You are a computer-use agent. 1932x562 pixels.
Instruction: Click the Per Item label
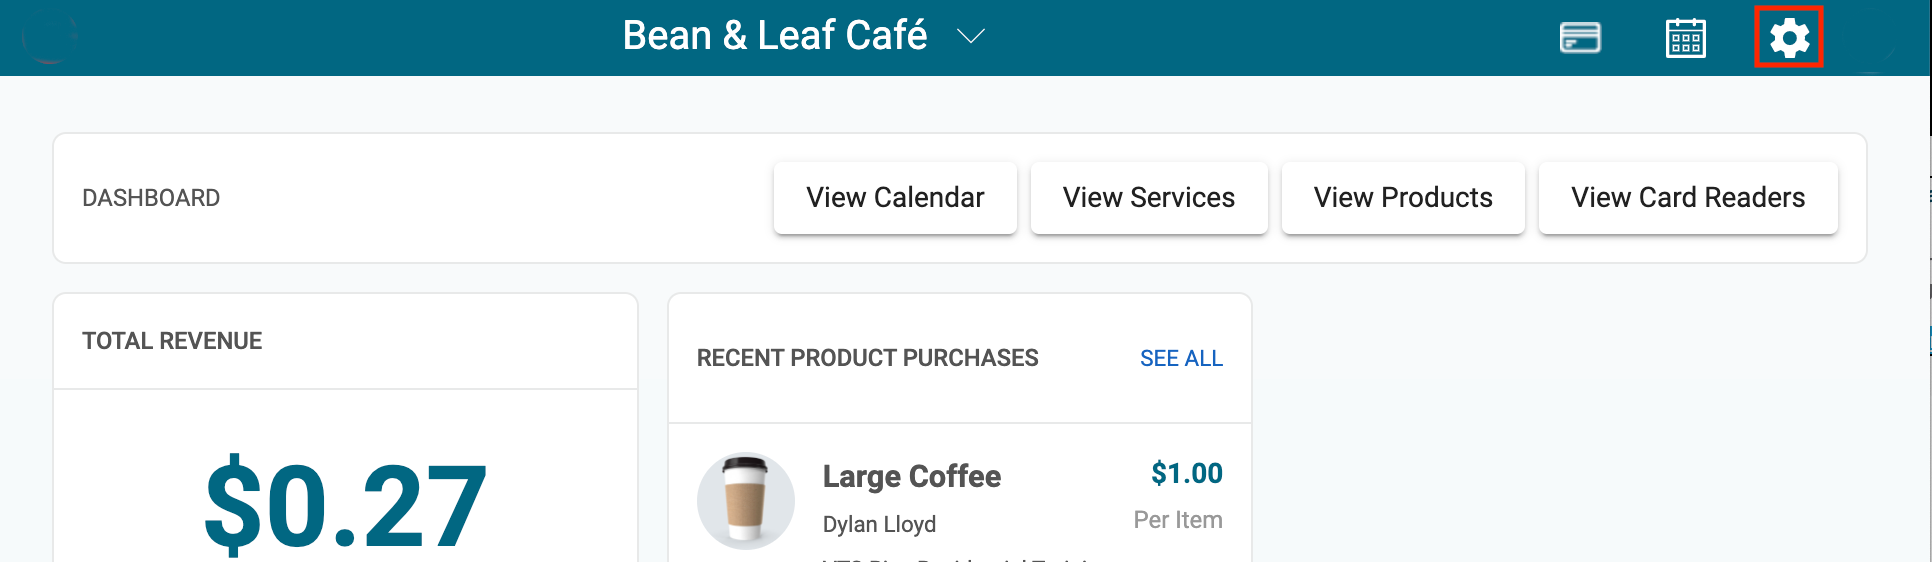pyautogui.click(x=1177, y=520)
